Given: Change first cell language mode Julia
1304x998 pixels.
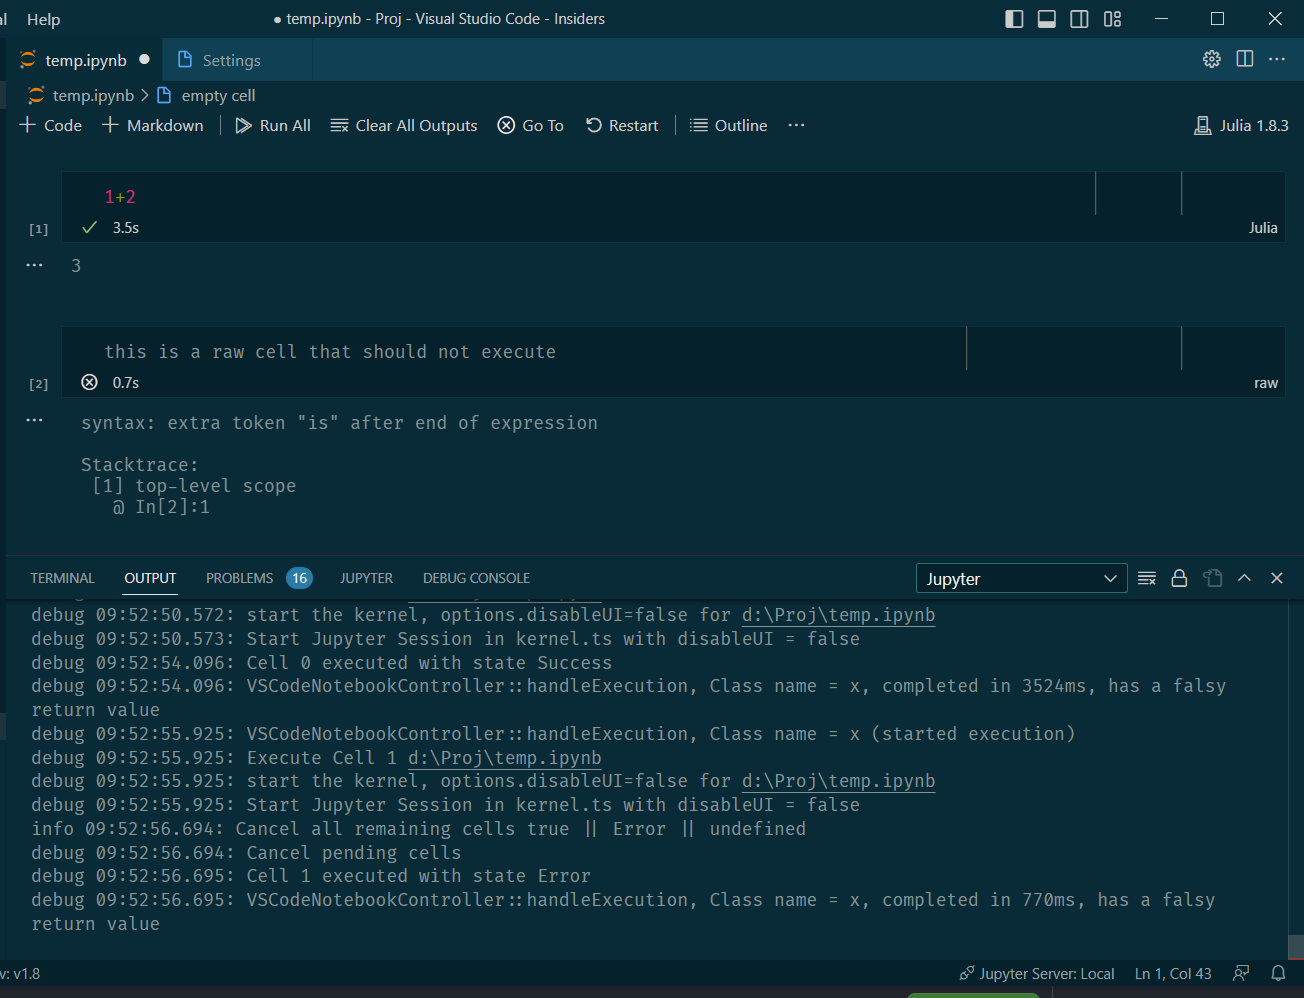Looking at the screenshot, I should [1263, 228].
